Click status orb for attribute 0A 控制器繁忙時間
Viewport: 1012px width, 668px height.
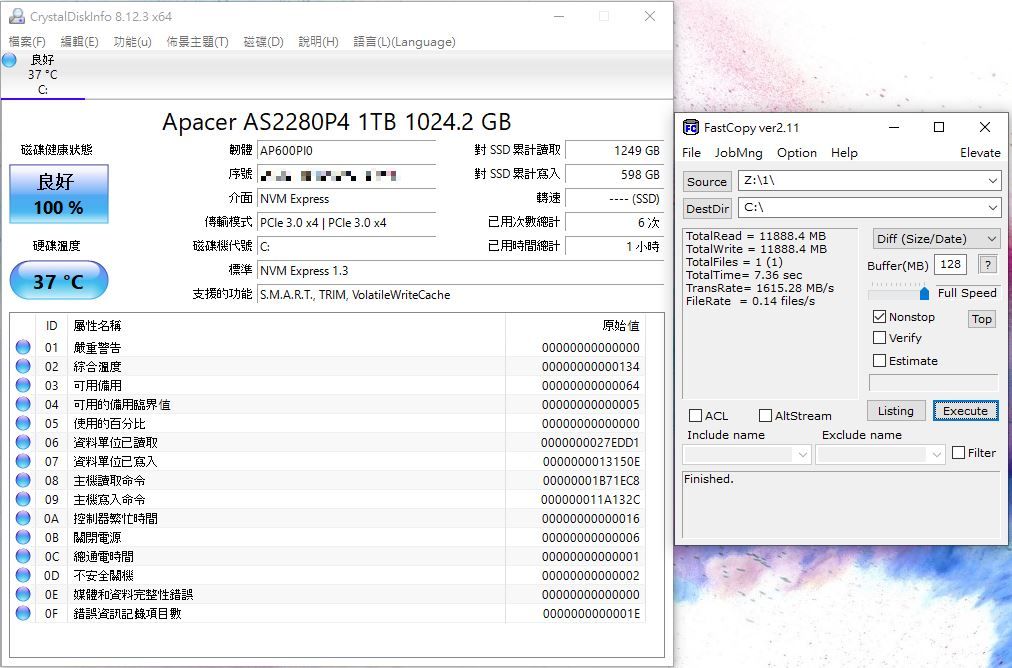[23, 518]
